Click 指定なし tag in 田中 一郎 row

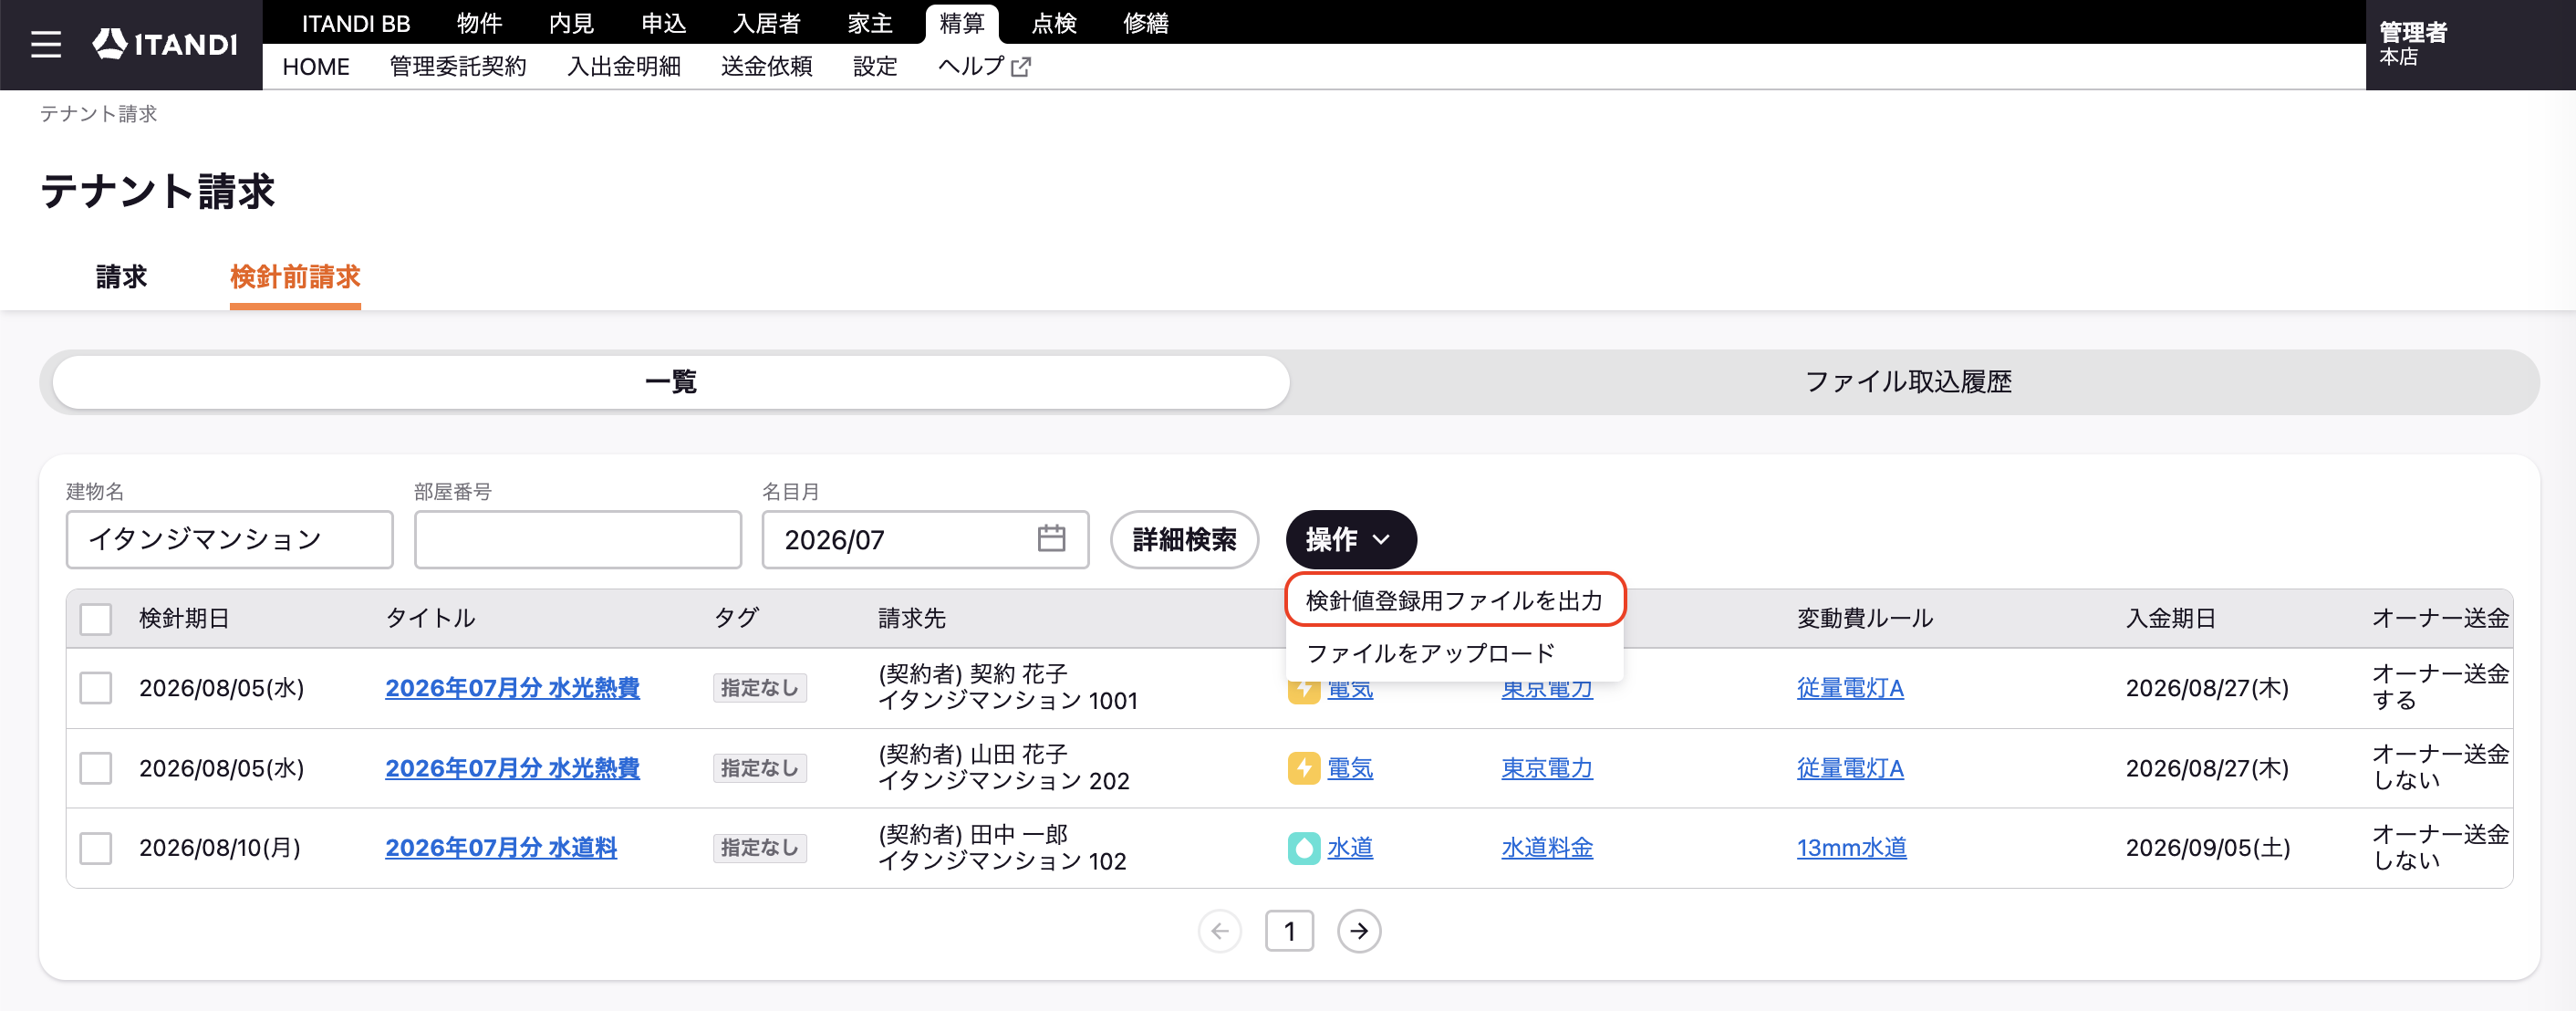point(759,848)
